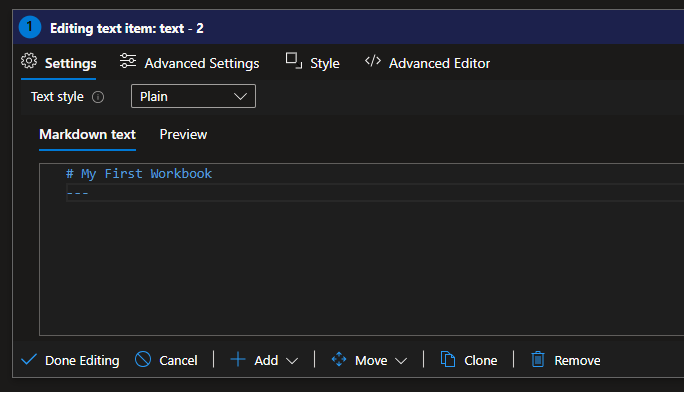
Task: Select the Markdown text tab
Action: 87,135
